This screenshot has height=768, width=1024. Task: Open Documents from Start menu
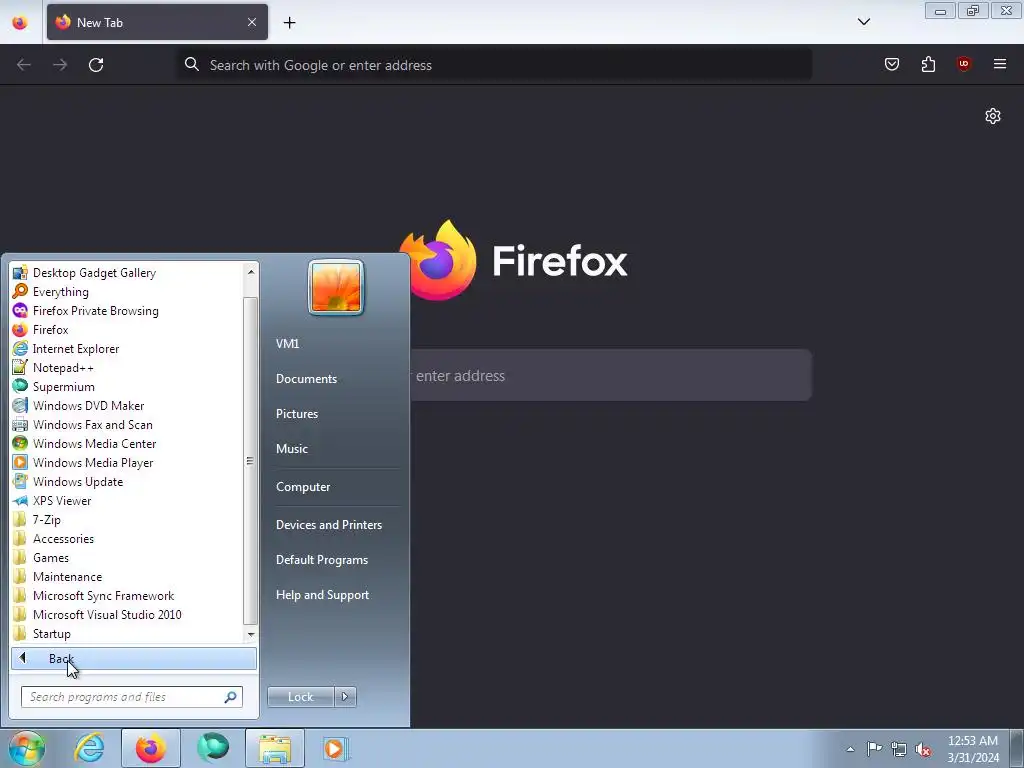[306, 379]
